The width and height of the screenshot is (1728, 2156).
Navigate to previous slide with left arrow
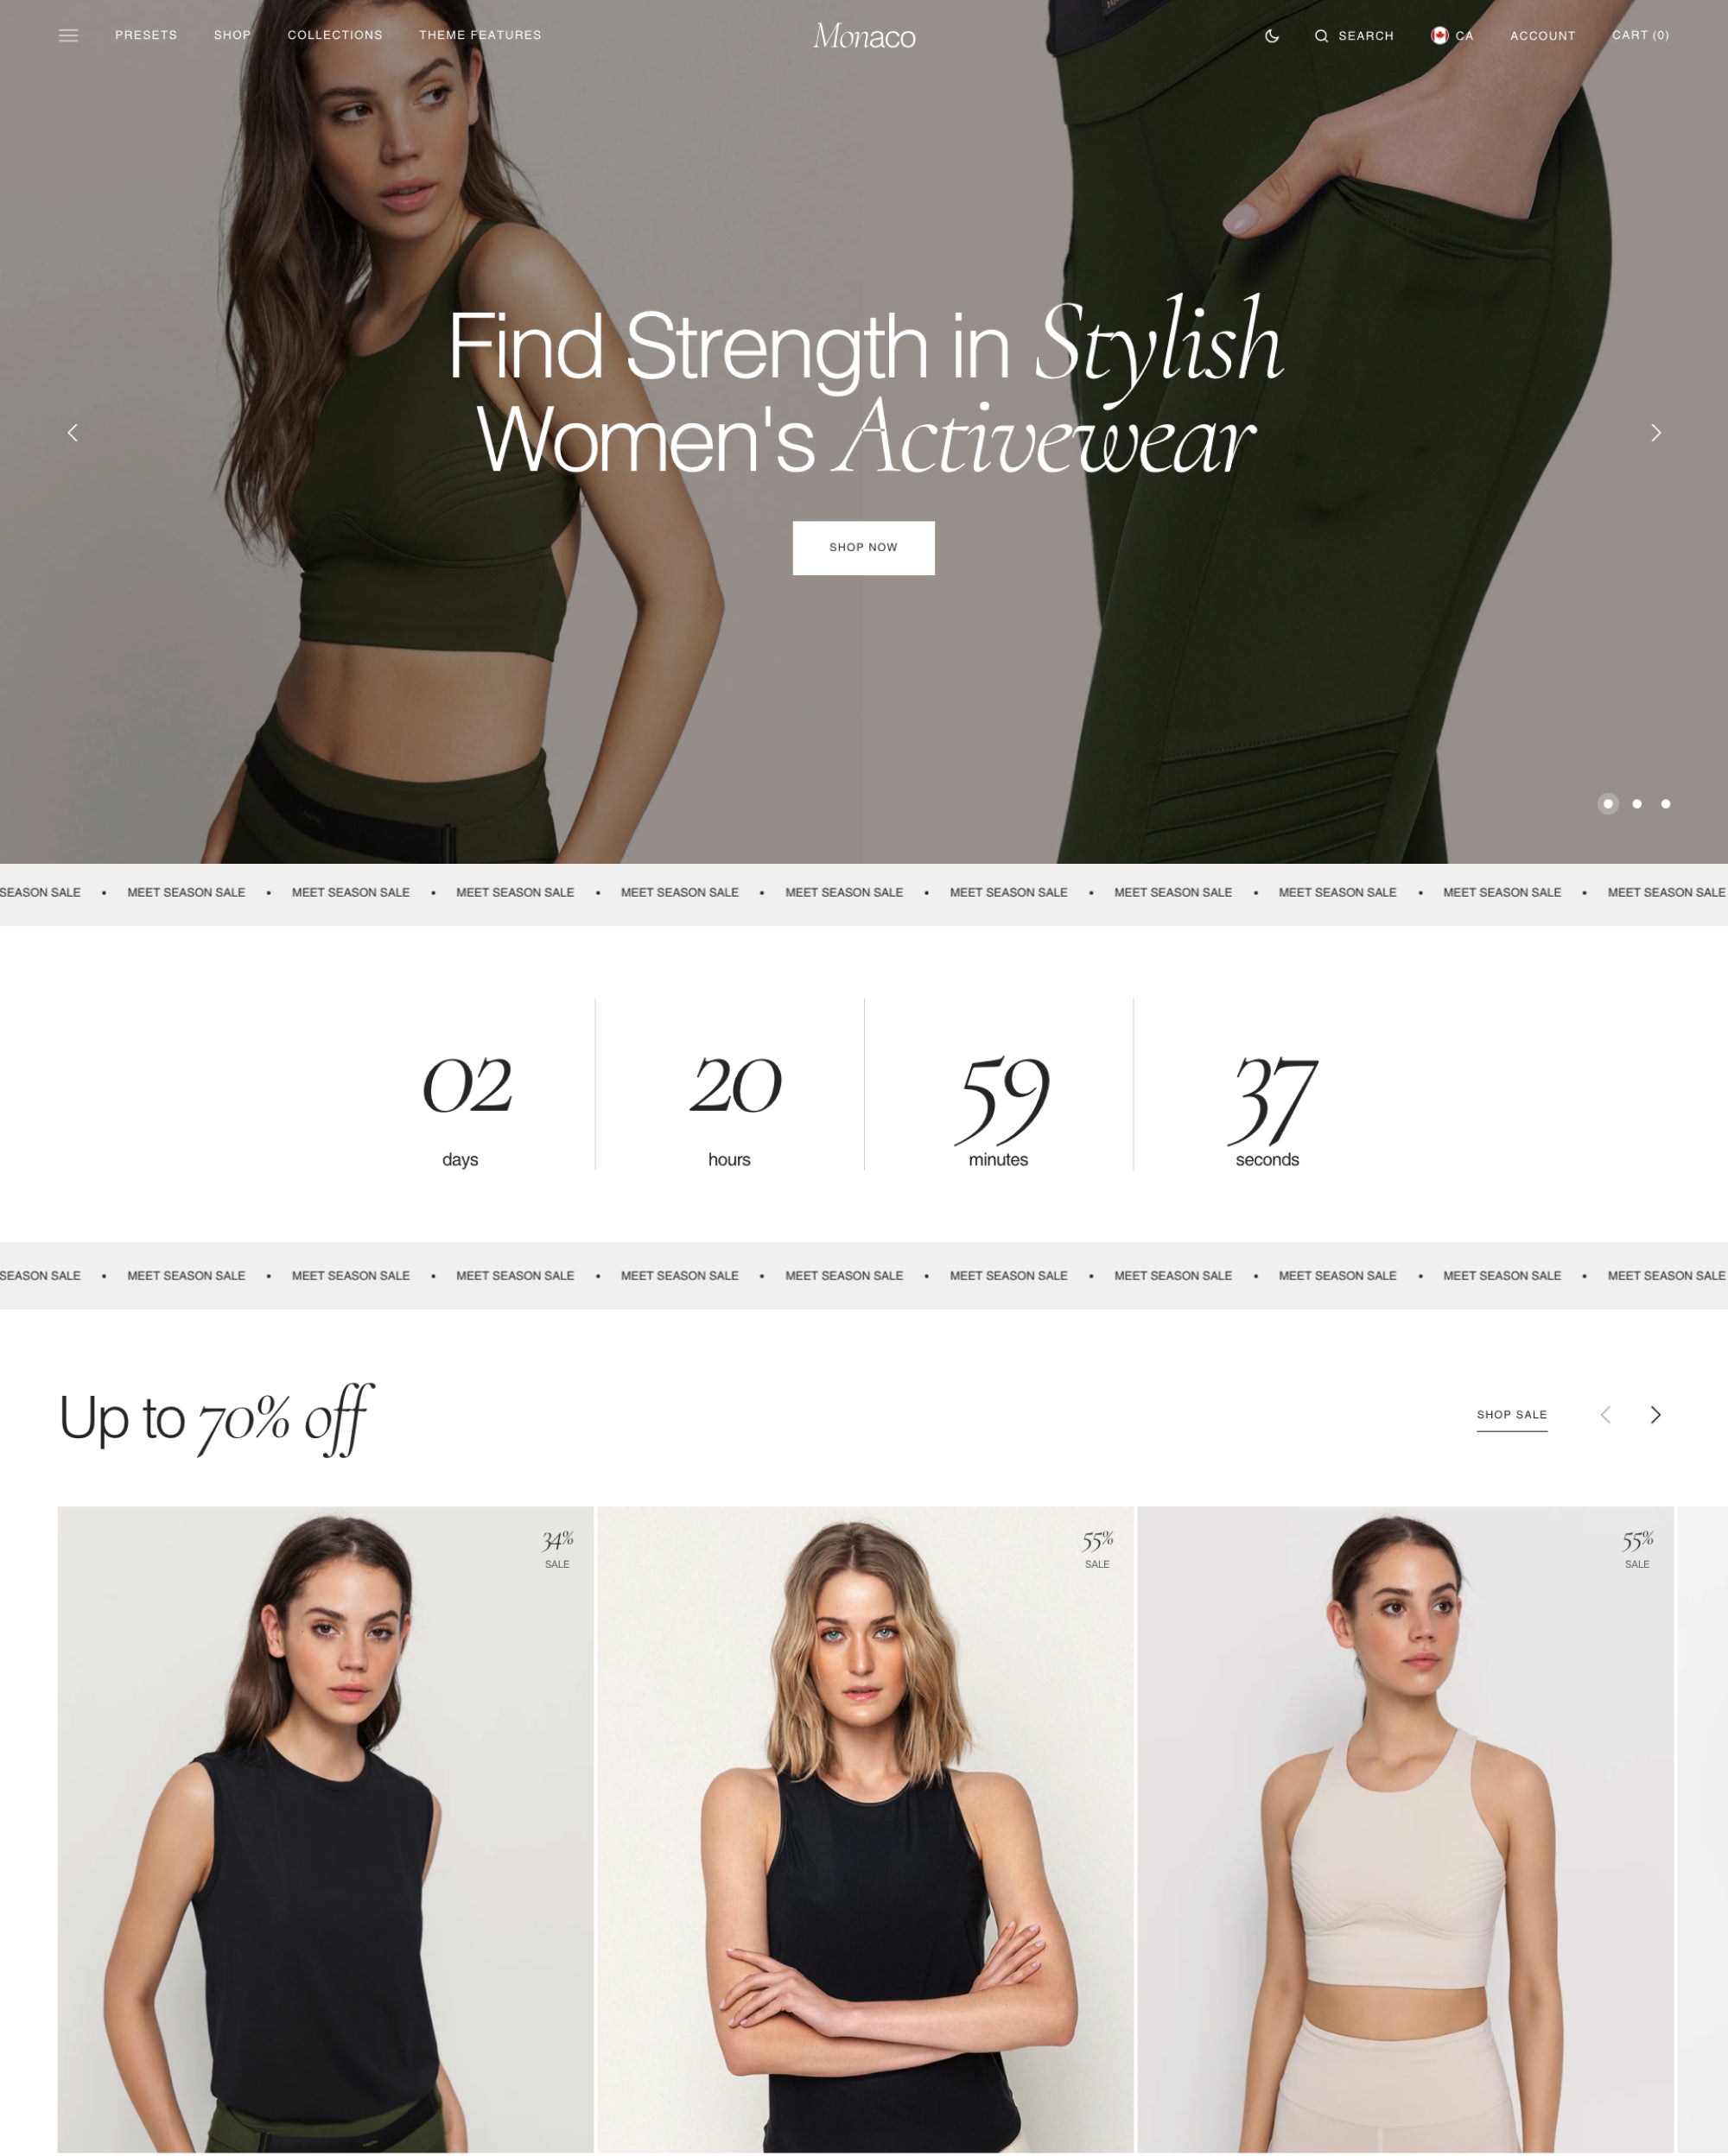[x=73, y=432]
